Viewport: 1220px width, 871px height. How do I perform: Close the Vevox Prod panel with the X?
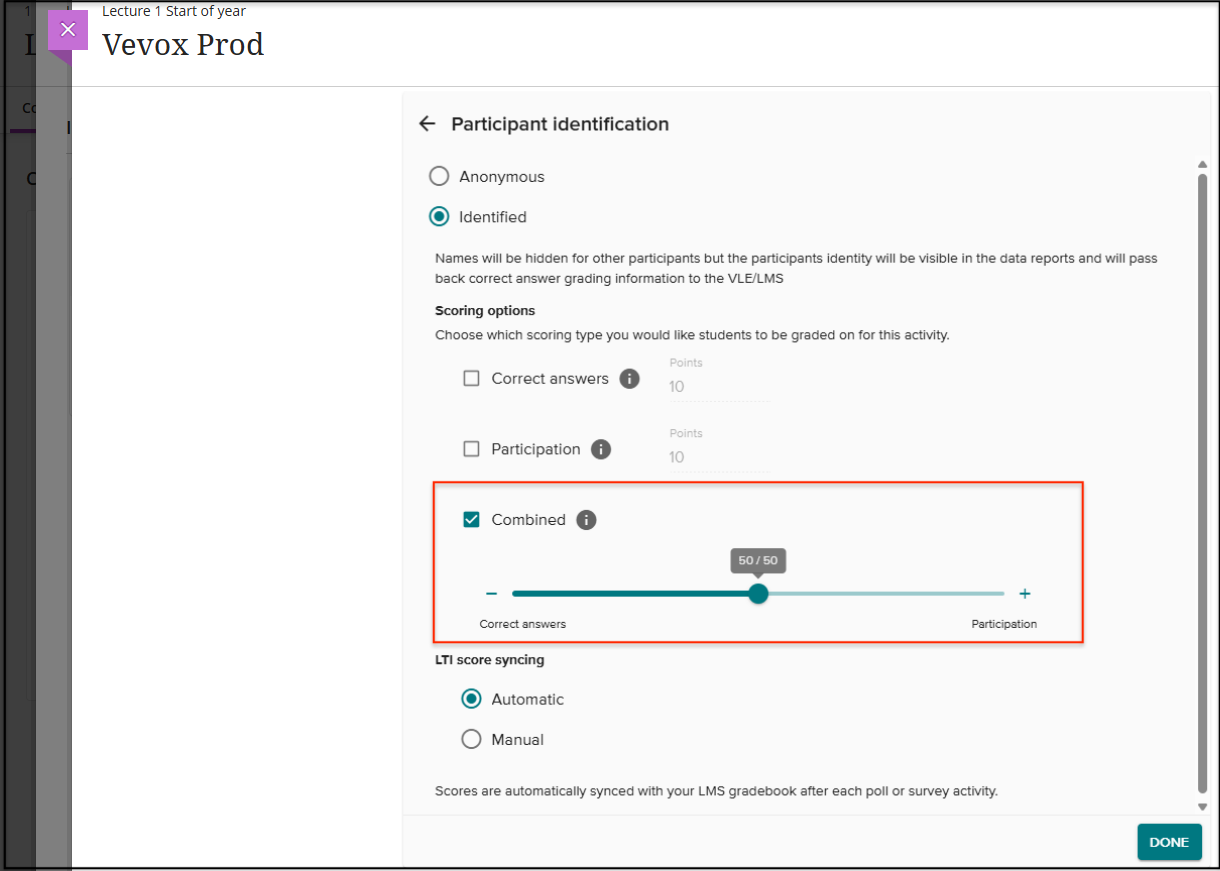[x=68, y=30]
